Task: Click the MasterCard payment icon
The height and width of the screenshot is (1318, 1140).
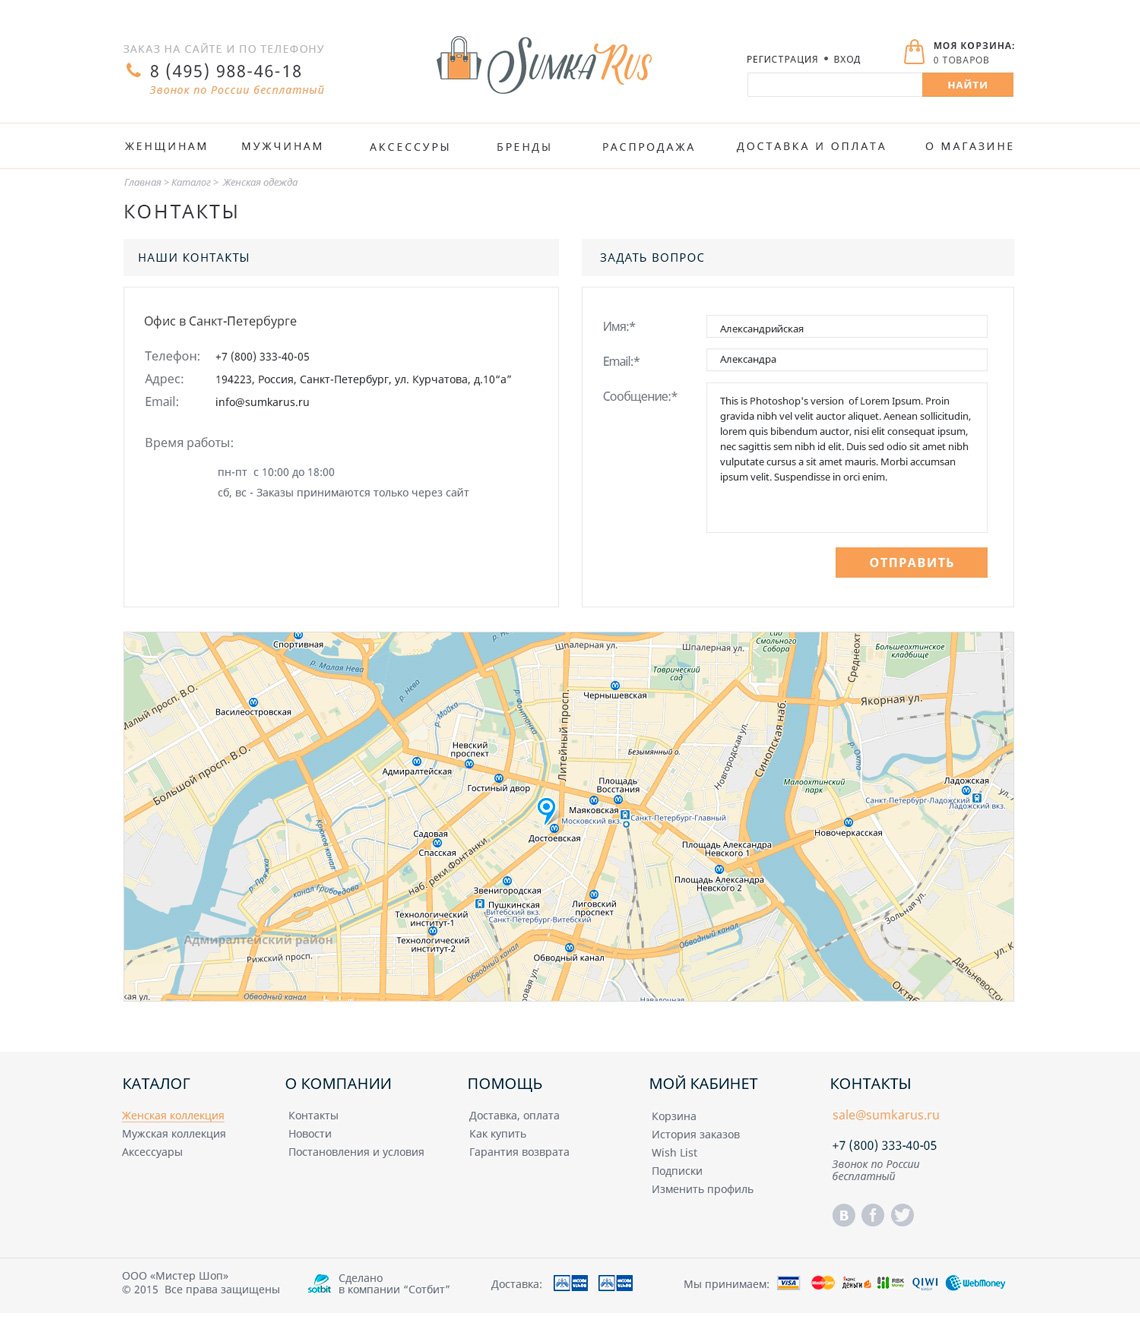Action: click(x=822, y=1283)
